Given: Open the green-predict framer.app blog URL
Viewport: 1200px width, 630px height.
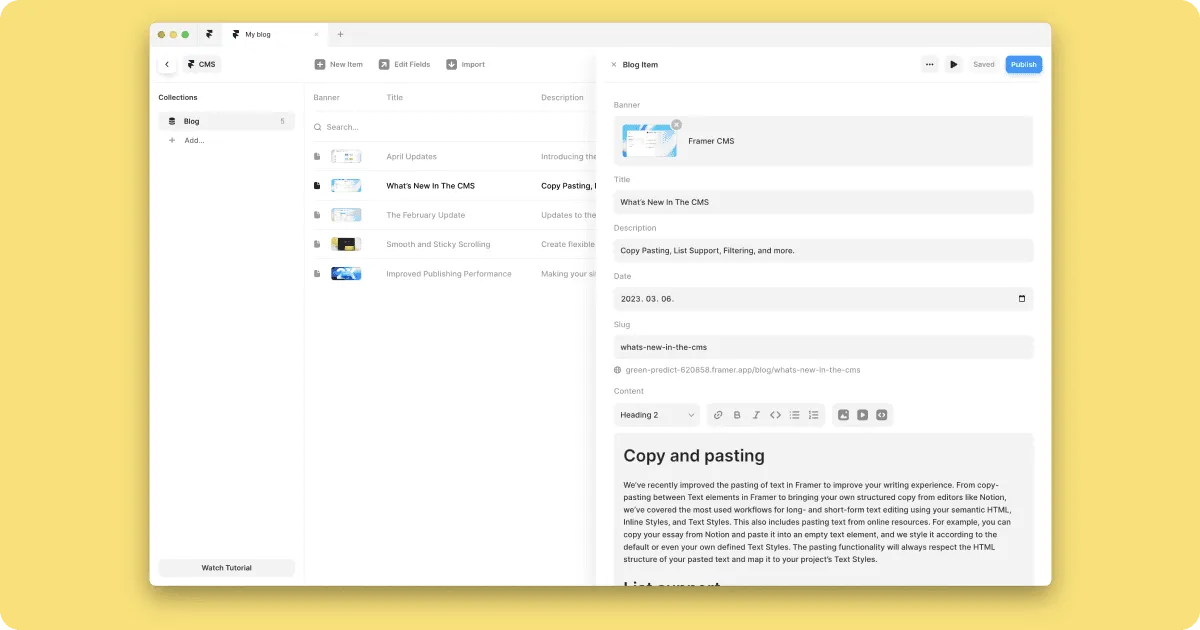Looking at the screenshot, I should pos(743,370).
